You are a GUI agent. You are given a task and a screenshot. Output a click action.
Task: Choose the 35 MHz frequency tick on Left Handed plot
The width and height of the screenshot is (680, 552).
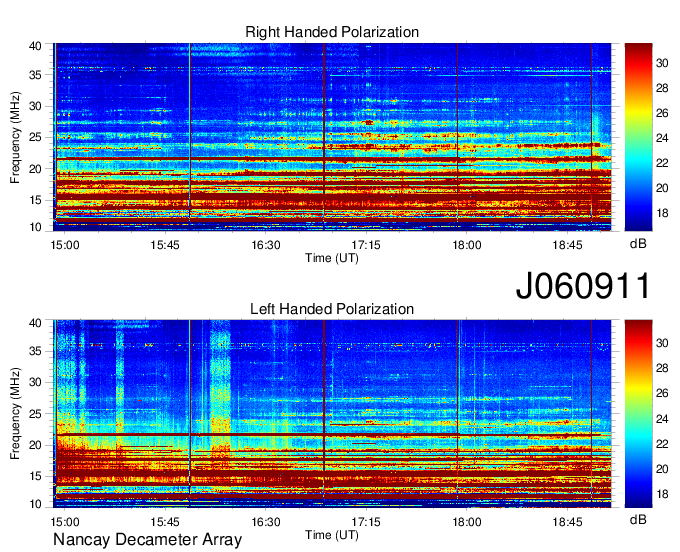tap(35, 351)
